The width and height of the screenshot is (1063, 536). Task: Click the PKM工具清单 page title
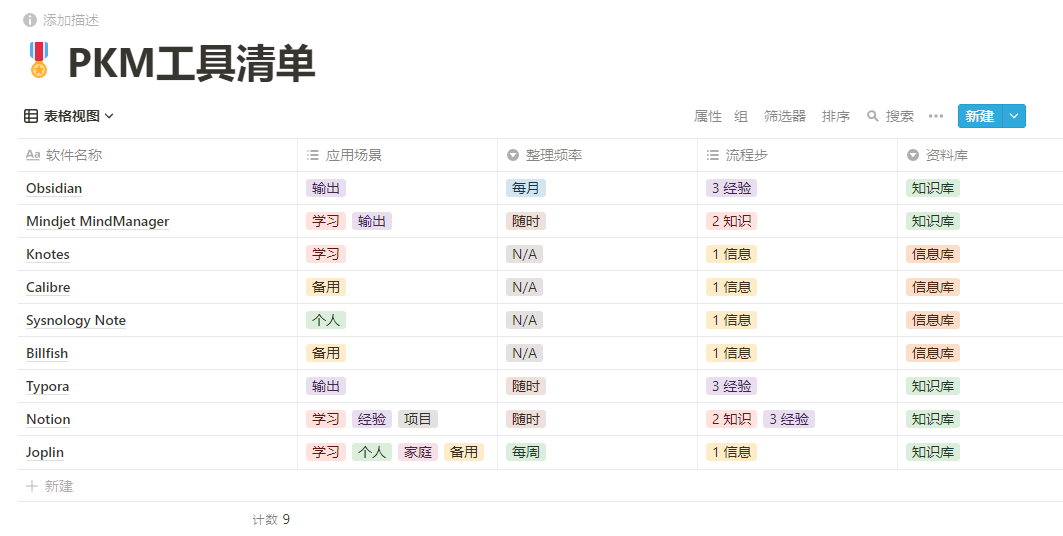(x=192, y=64)
